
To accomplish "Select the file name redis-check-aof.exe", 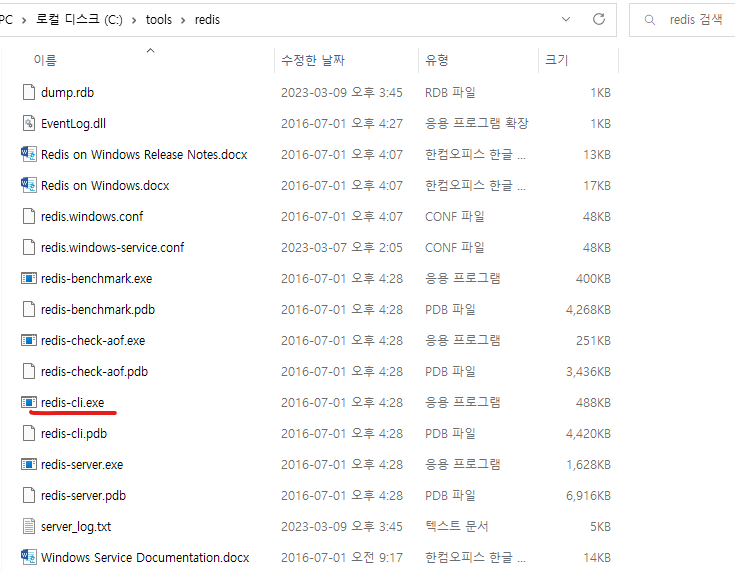I will coord(93,340).
